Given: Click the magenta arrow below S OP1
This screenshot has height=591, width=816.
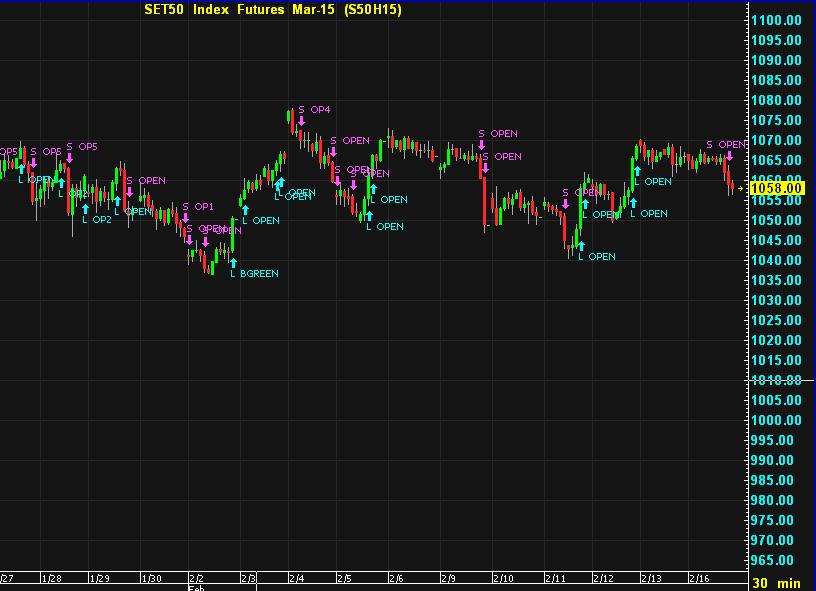Looking at the screenshot, I should [x=185, y=217].
